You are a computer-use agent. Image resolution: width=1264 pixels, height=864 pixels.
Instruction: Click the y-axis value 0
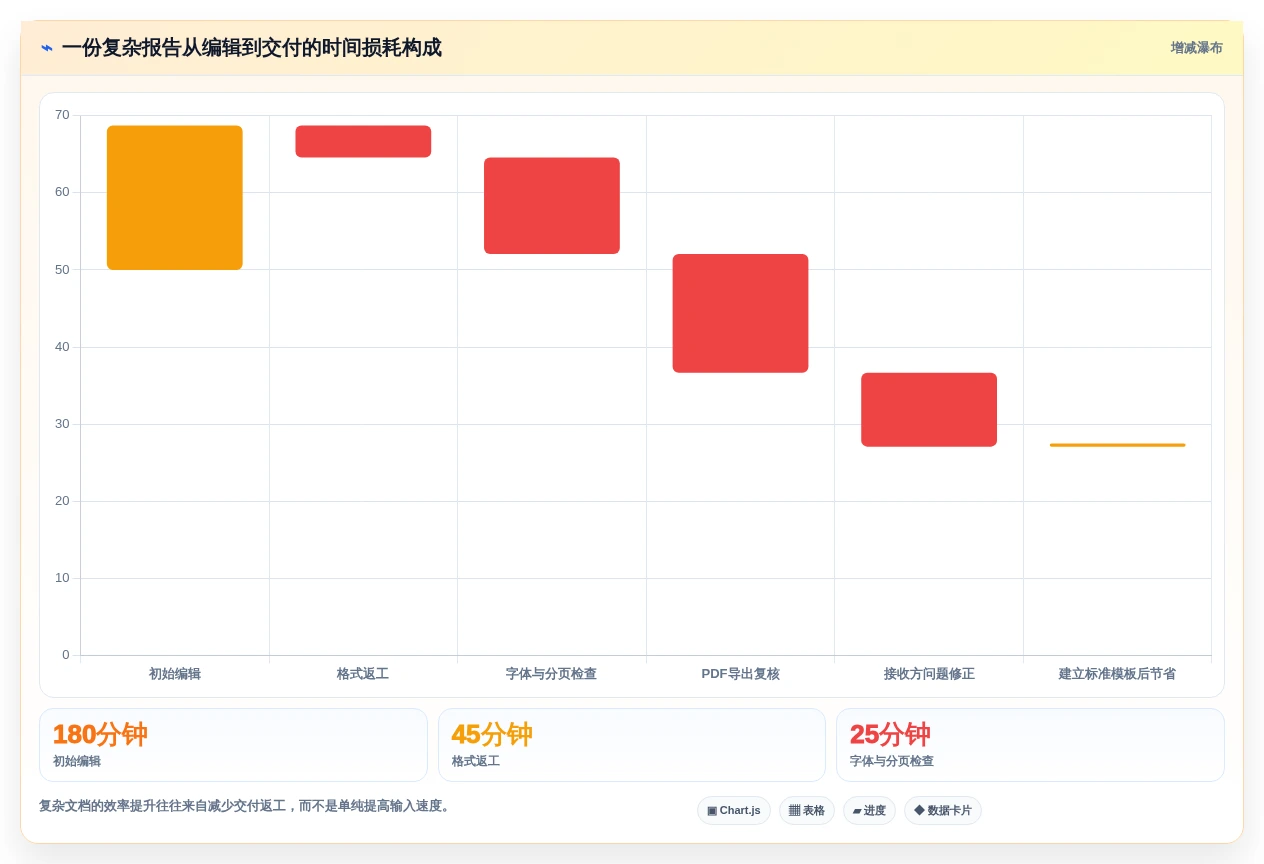click(66, 655)
